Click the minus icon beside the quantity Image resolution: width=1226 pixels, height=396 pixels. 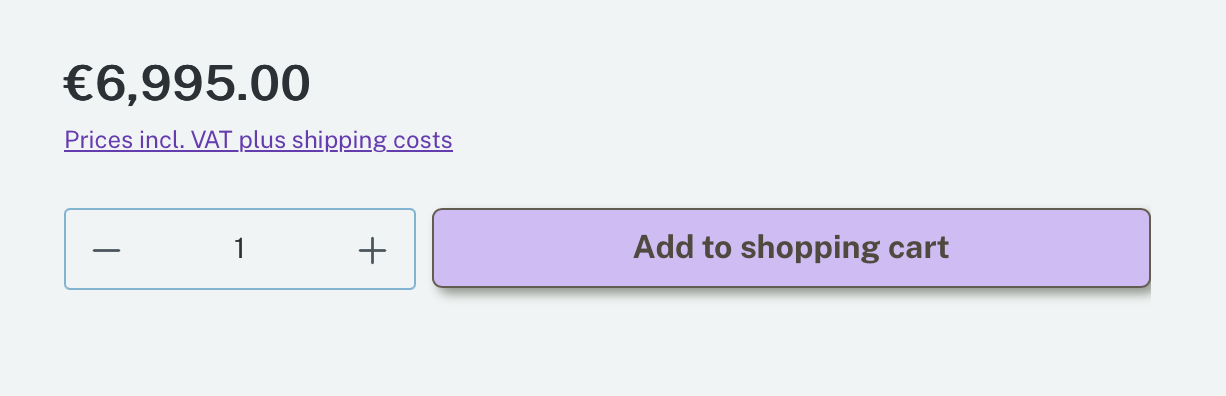[x=107, y=250]
